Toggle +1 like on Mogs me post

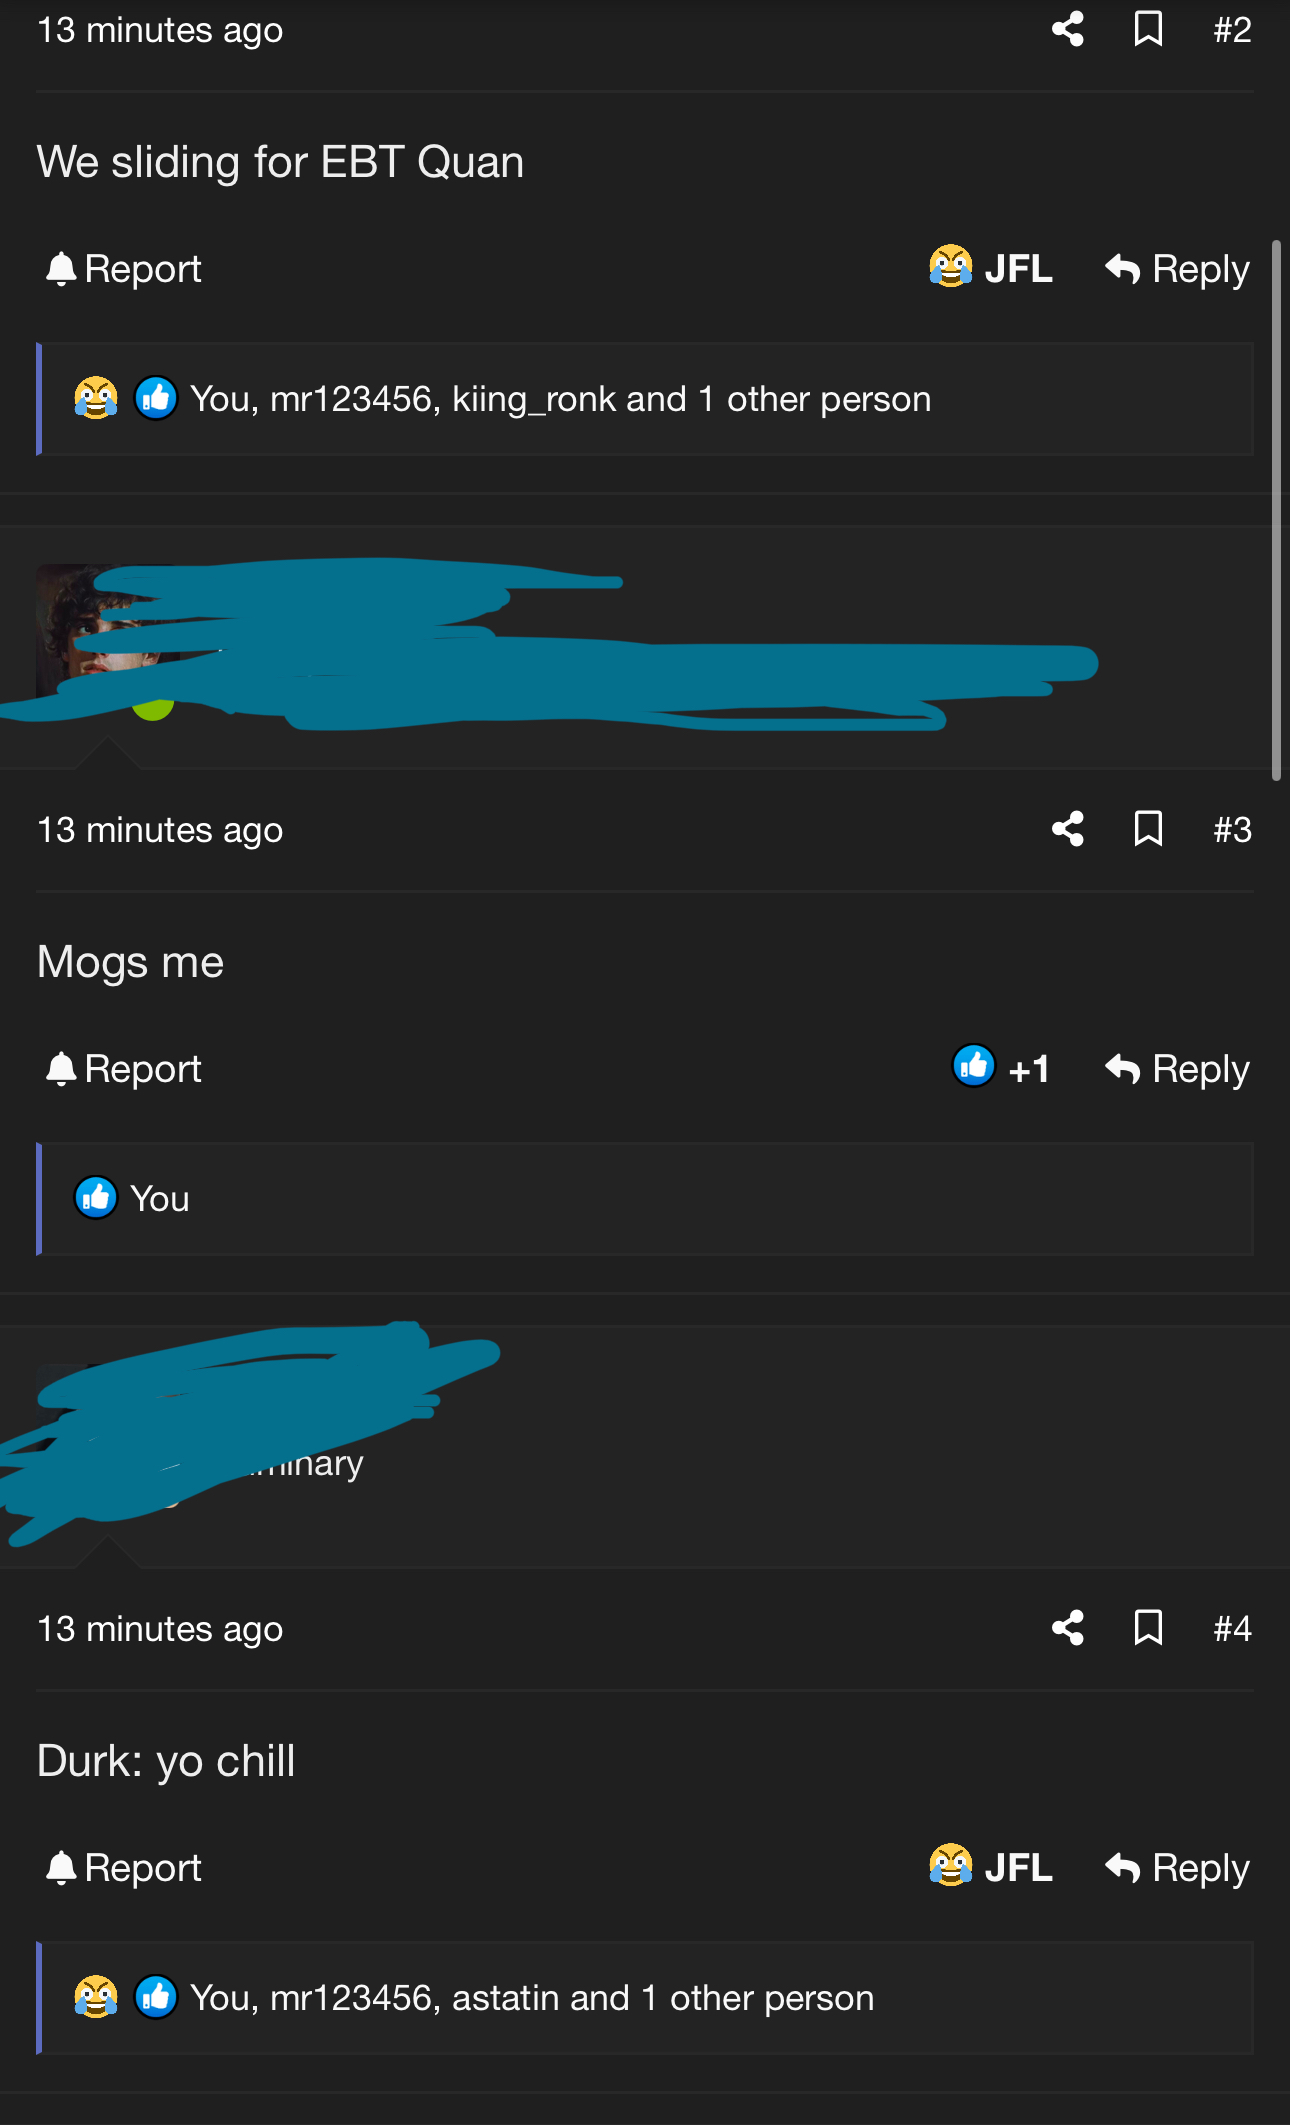1000,1068
